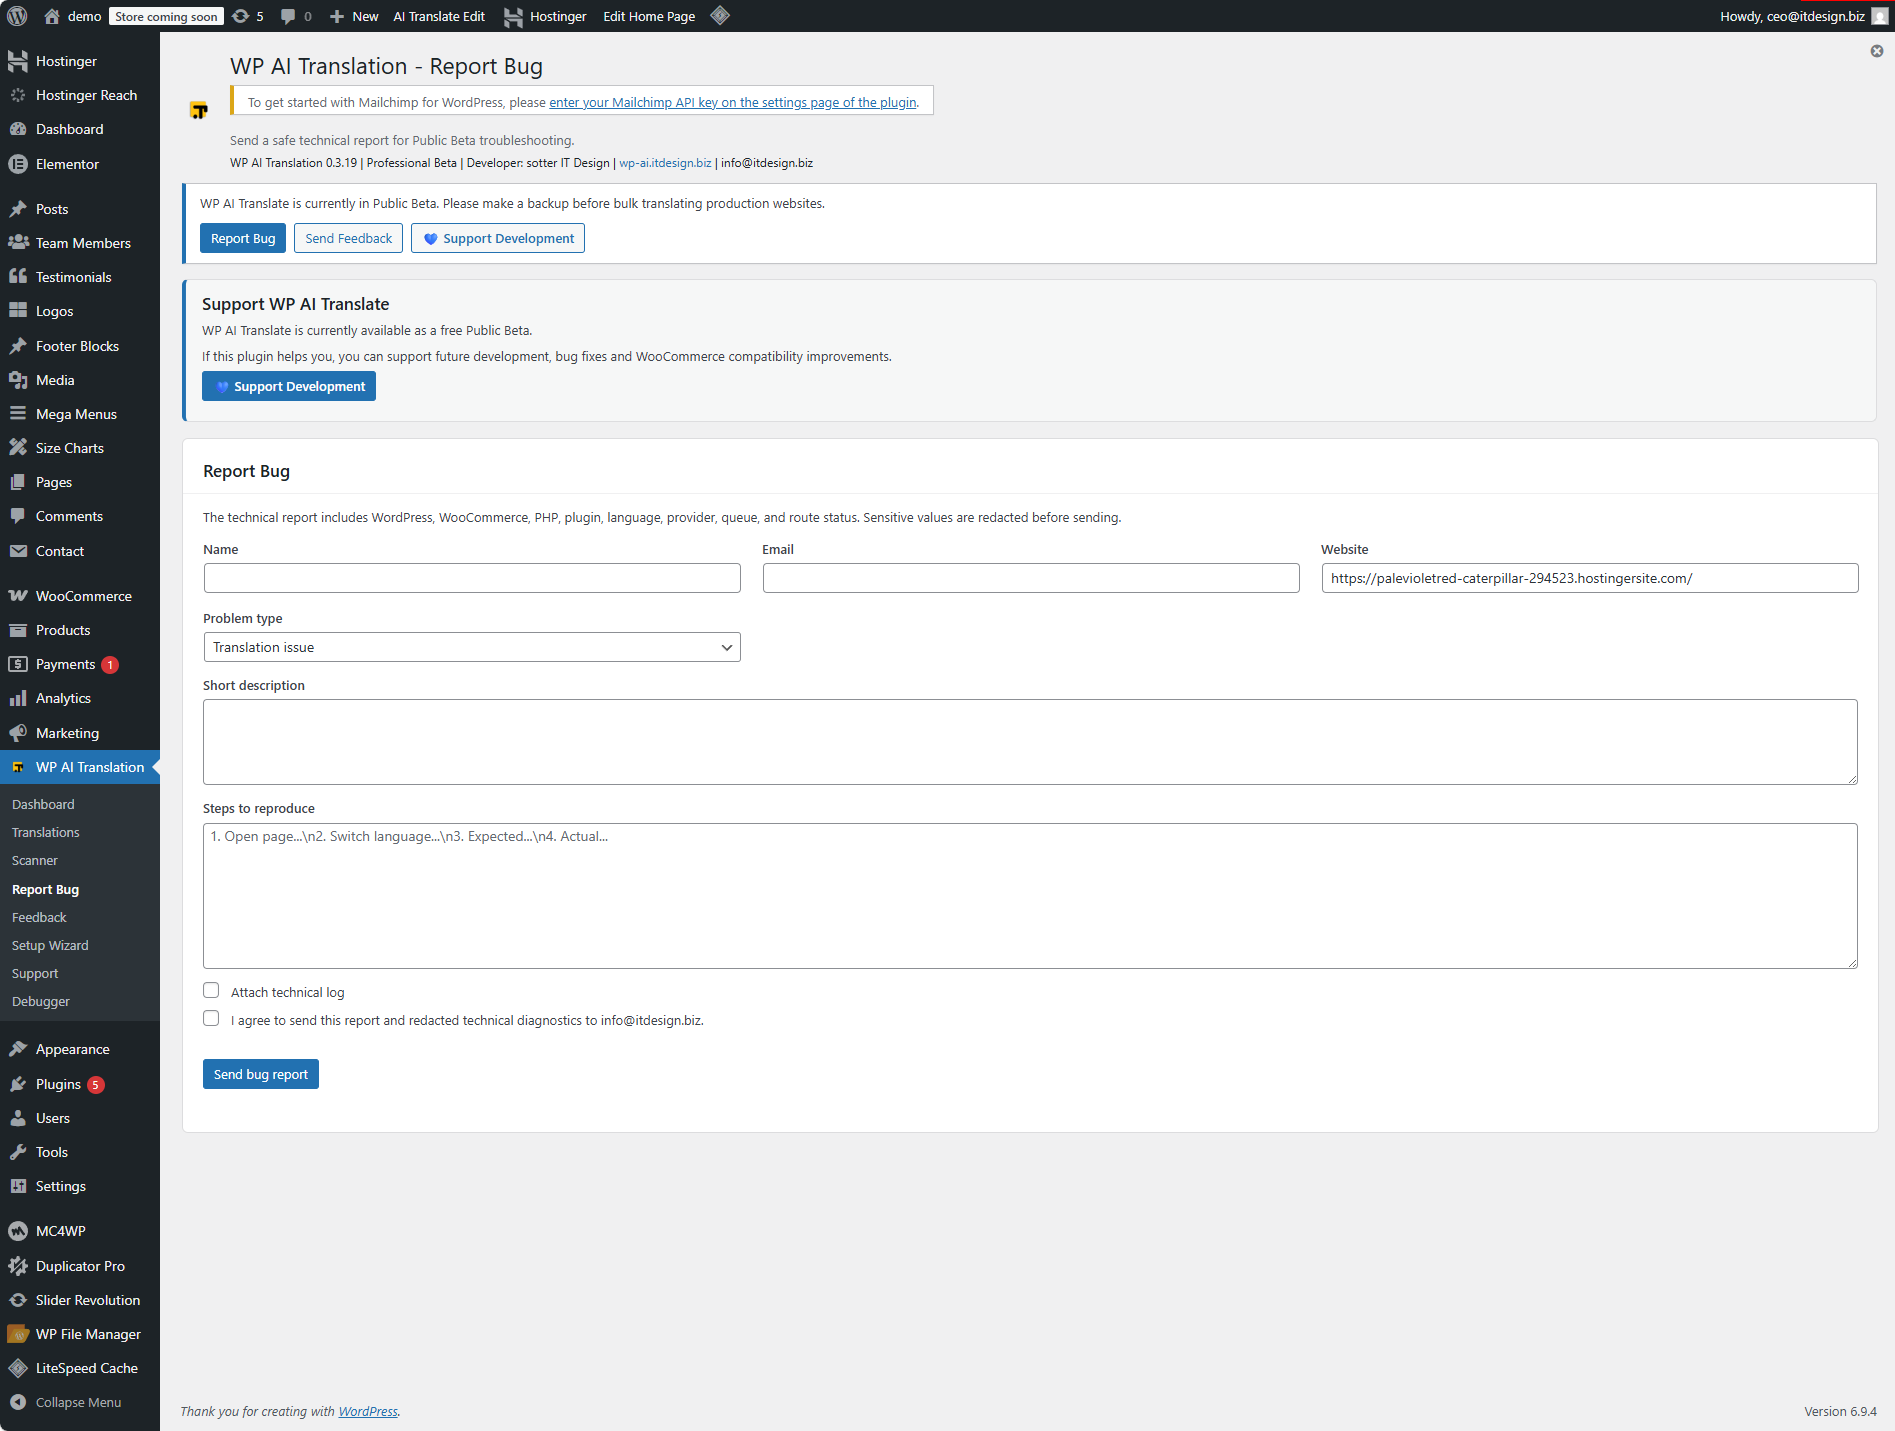Screen dimensions: 1895x1431
Task: Open the Elementor sidebar icon
Action: 18,164
